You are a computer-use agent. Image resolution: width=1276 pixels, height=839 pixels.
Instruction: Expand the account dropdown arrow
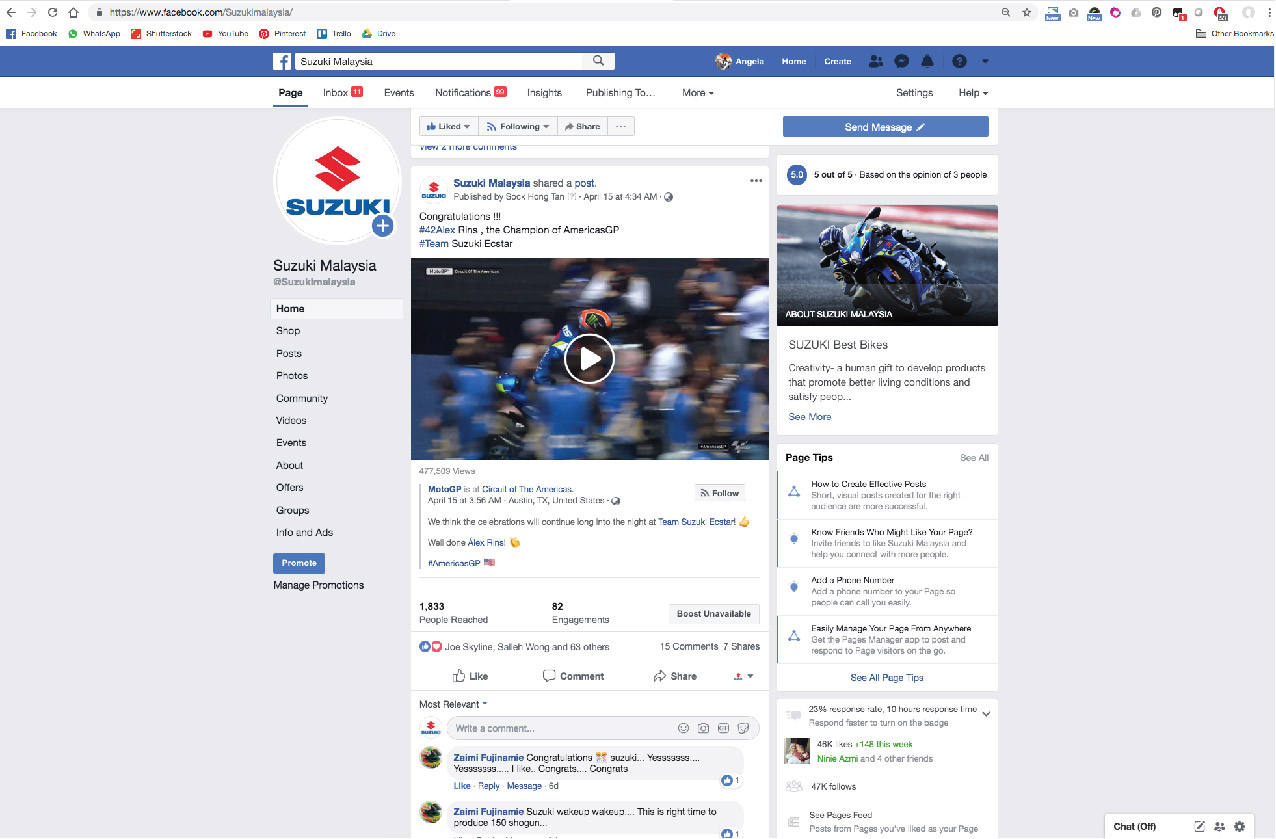coord(985,61)
